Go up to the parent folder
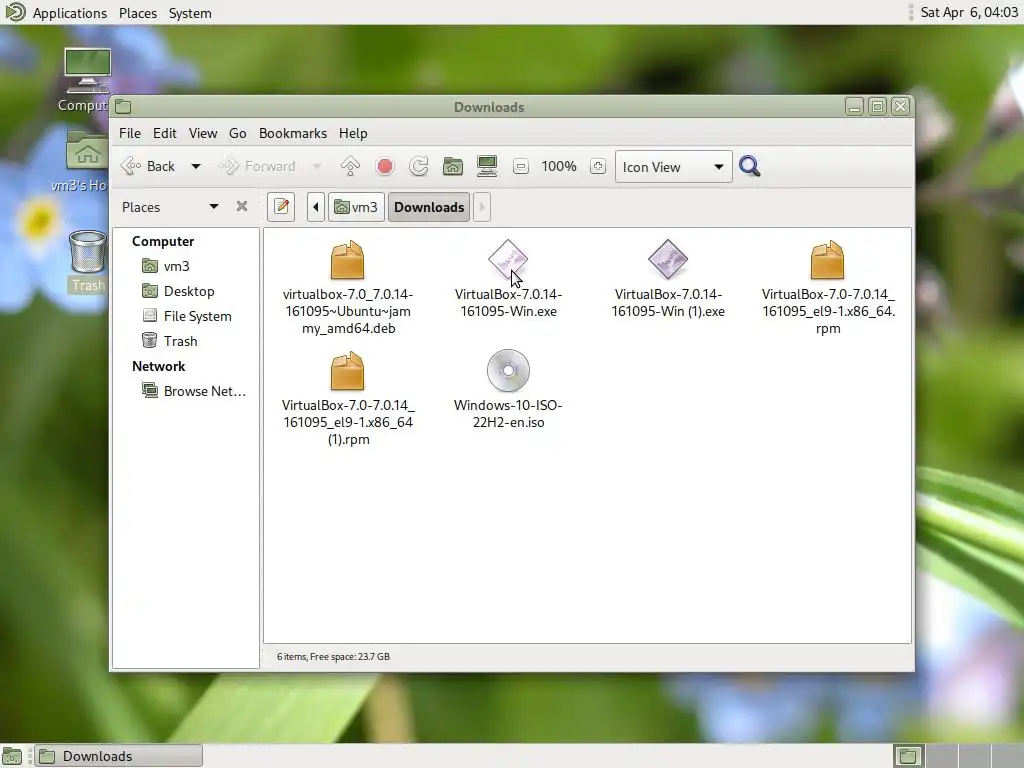 pyautogui.click(x=350, y=167)
